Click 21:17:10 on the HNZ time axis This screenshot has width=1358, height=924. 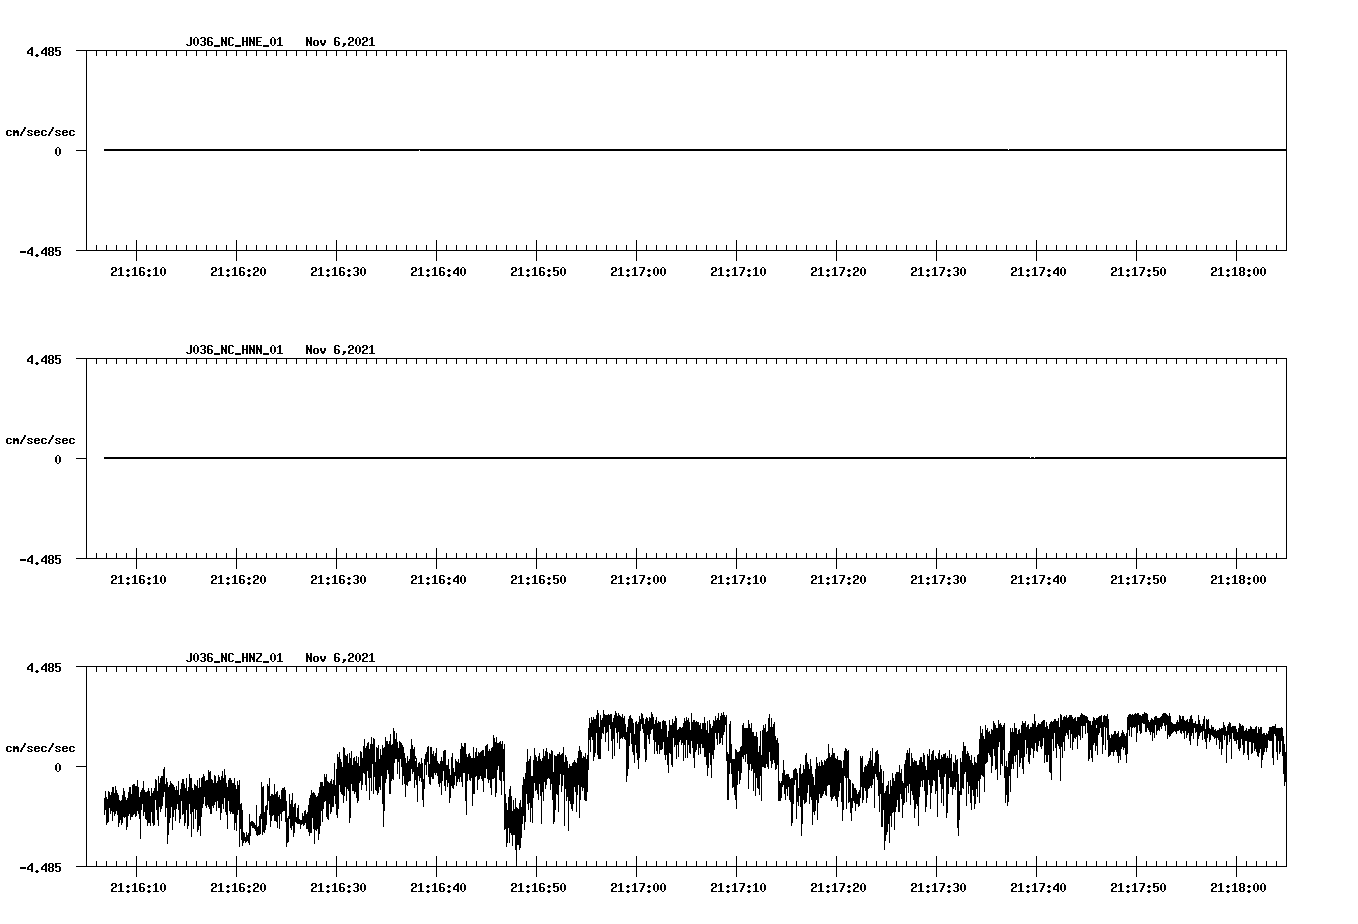point(738,888)
